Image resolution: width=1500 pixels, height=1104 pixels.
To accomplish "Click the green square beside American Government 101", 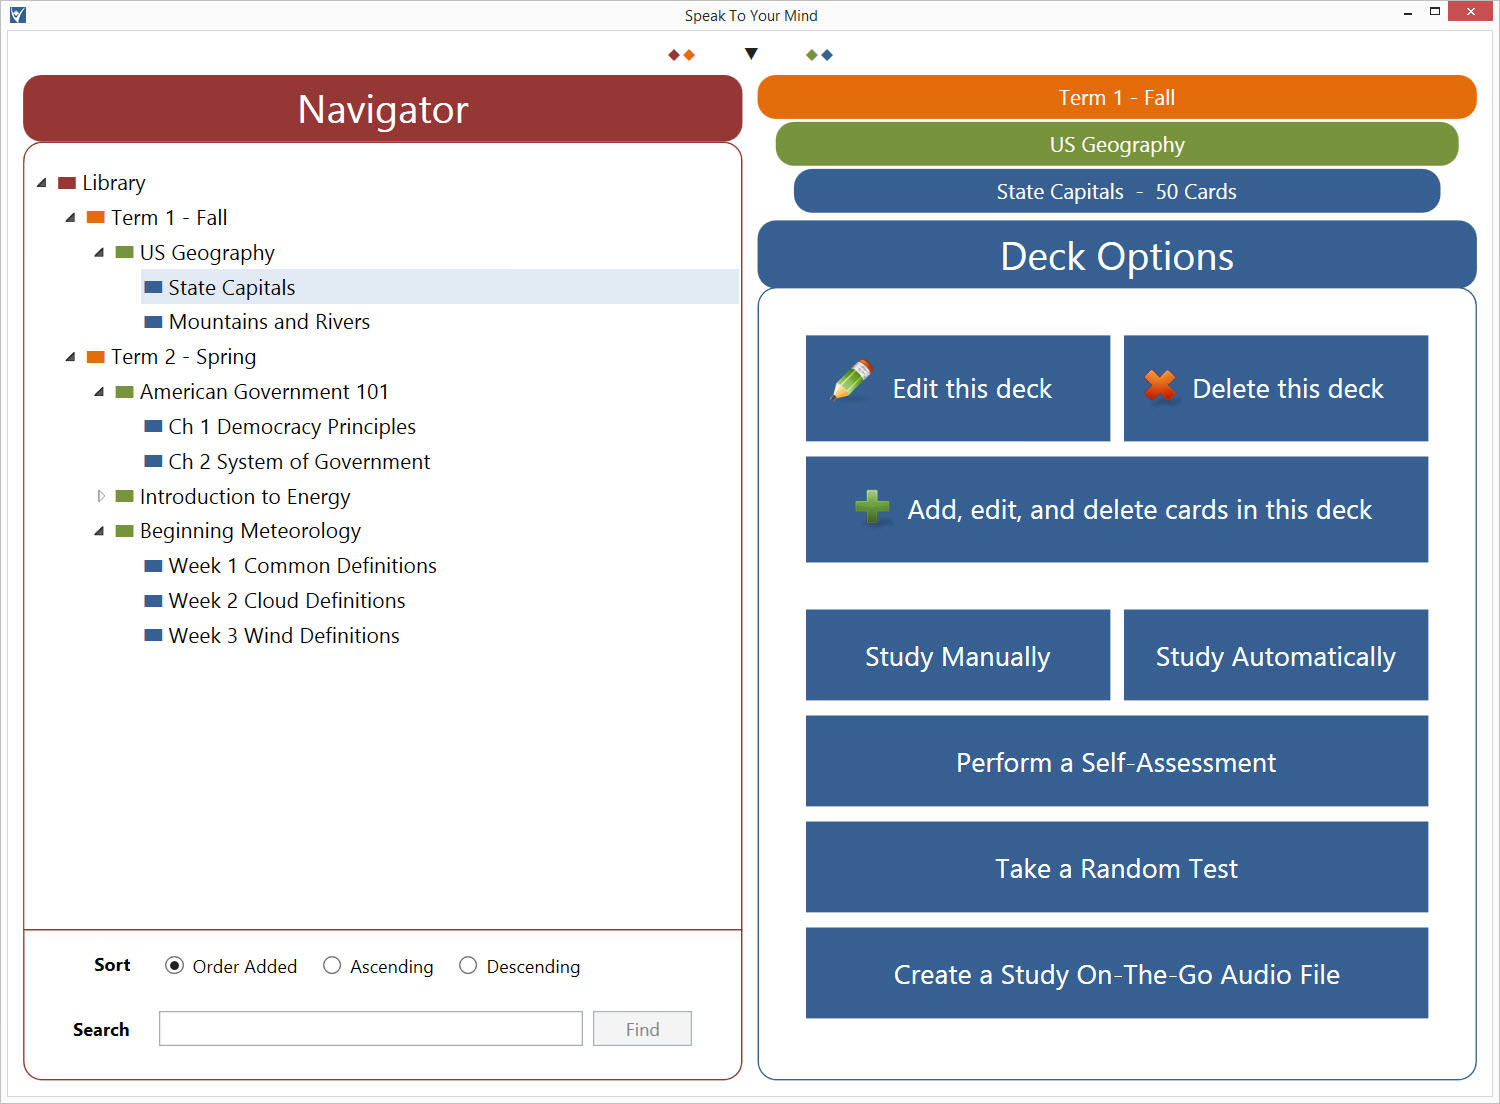I will tap(124, 392).
